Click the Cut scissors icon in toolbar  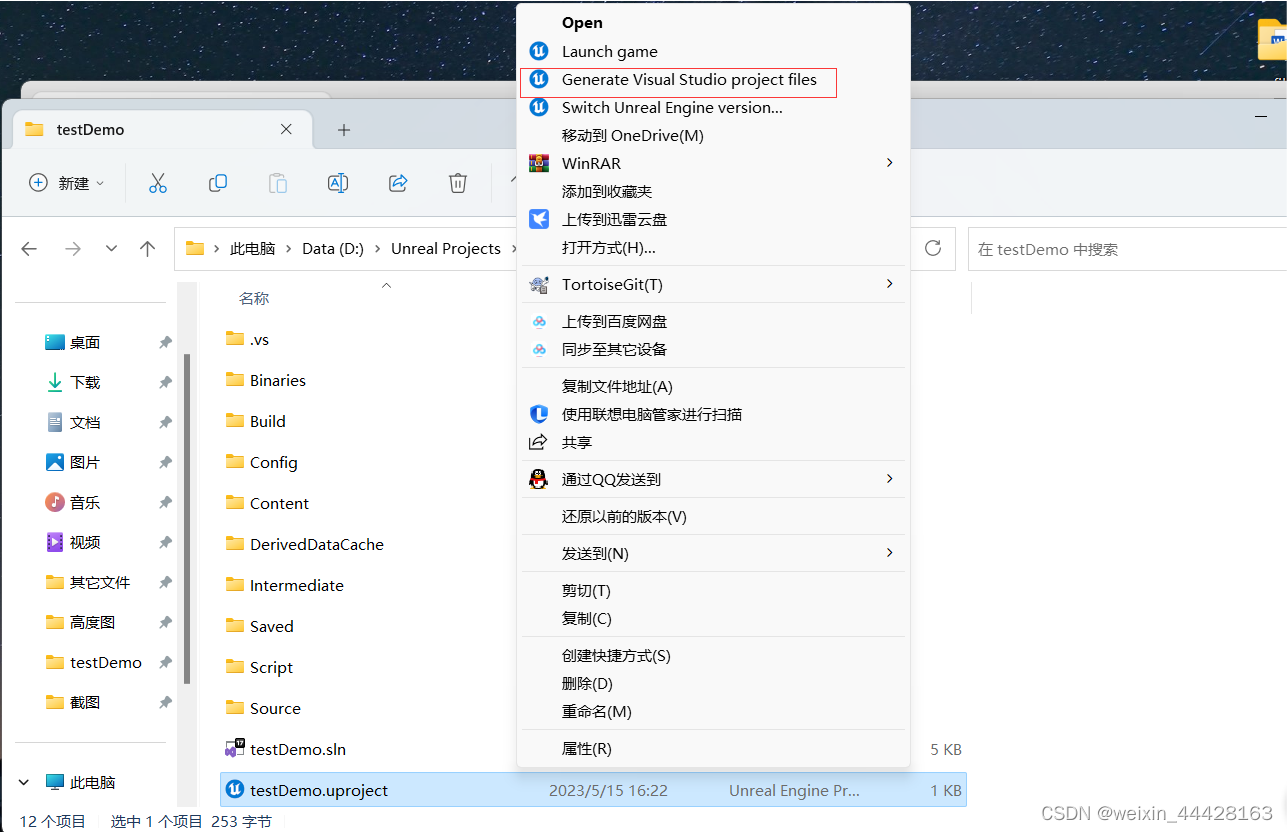(158, 183)
